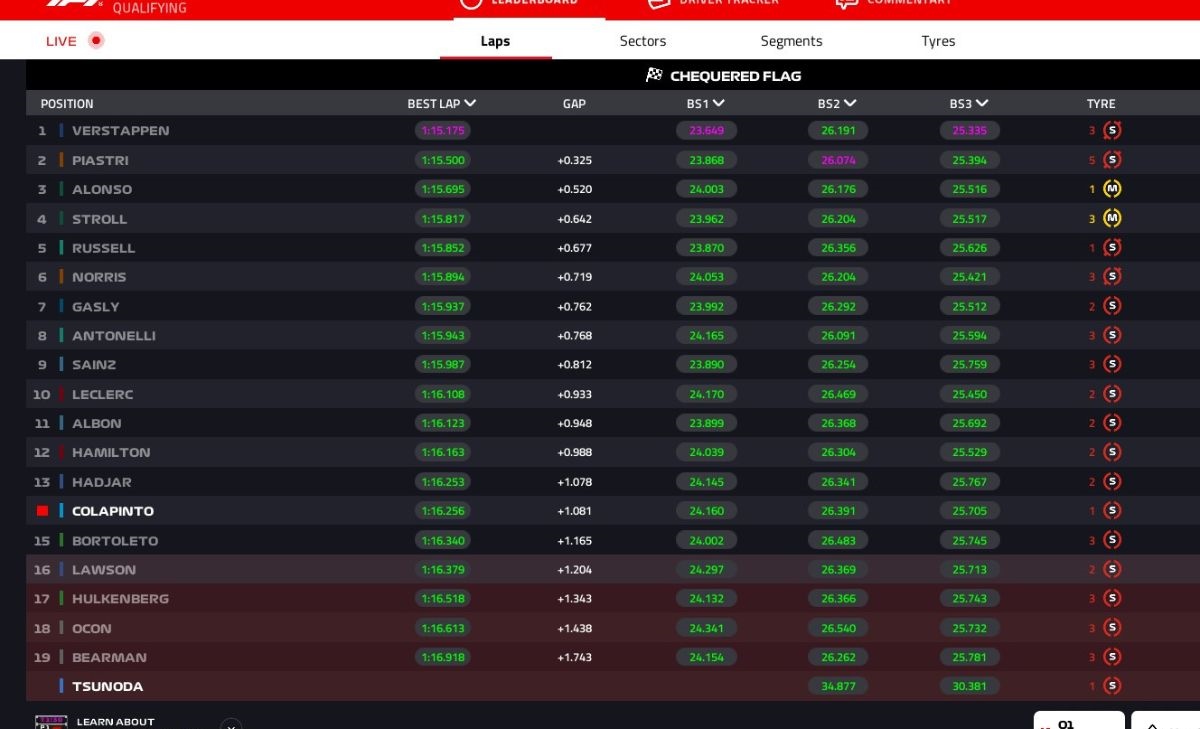This screenshot has height=729, width=1200.
Task: Click Tsunoda's soft tyre icon
Action: [x=1111, y=686]
